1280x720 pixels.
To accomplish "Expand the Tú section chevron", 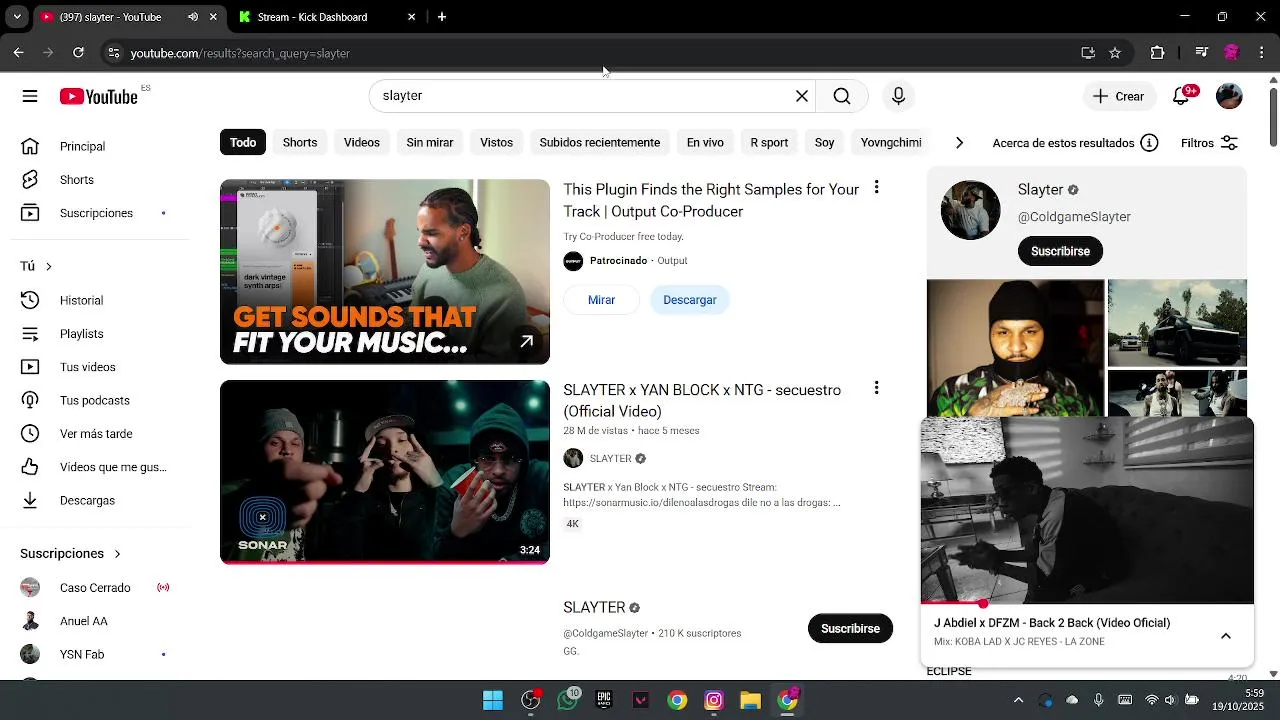I will pyautogui.click(x=48, y=266).
